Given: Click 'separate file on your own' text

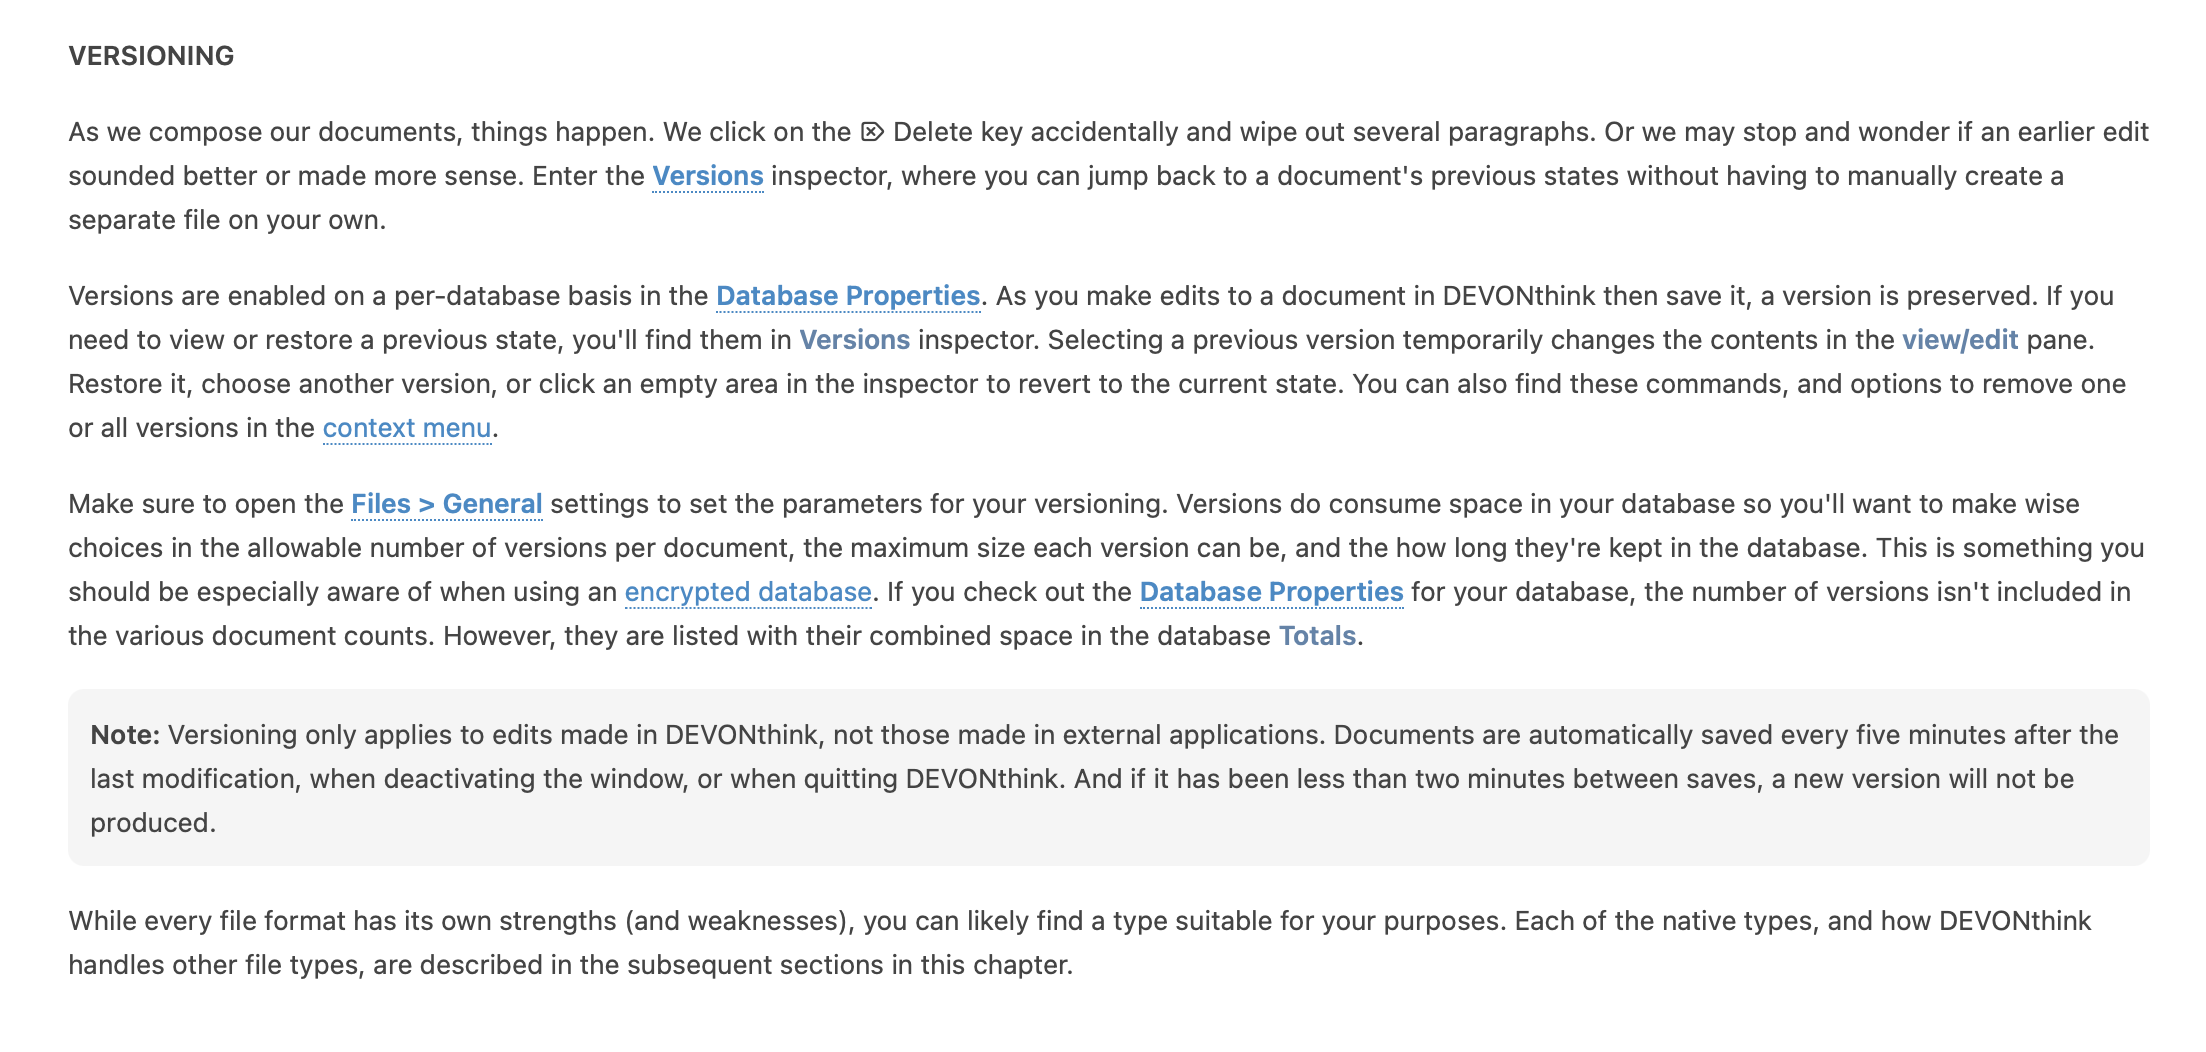Looking at the screenshot, I should coord(226,220).
